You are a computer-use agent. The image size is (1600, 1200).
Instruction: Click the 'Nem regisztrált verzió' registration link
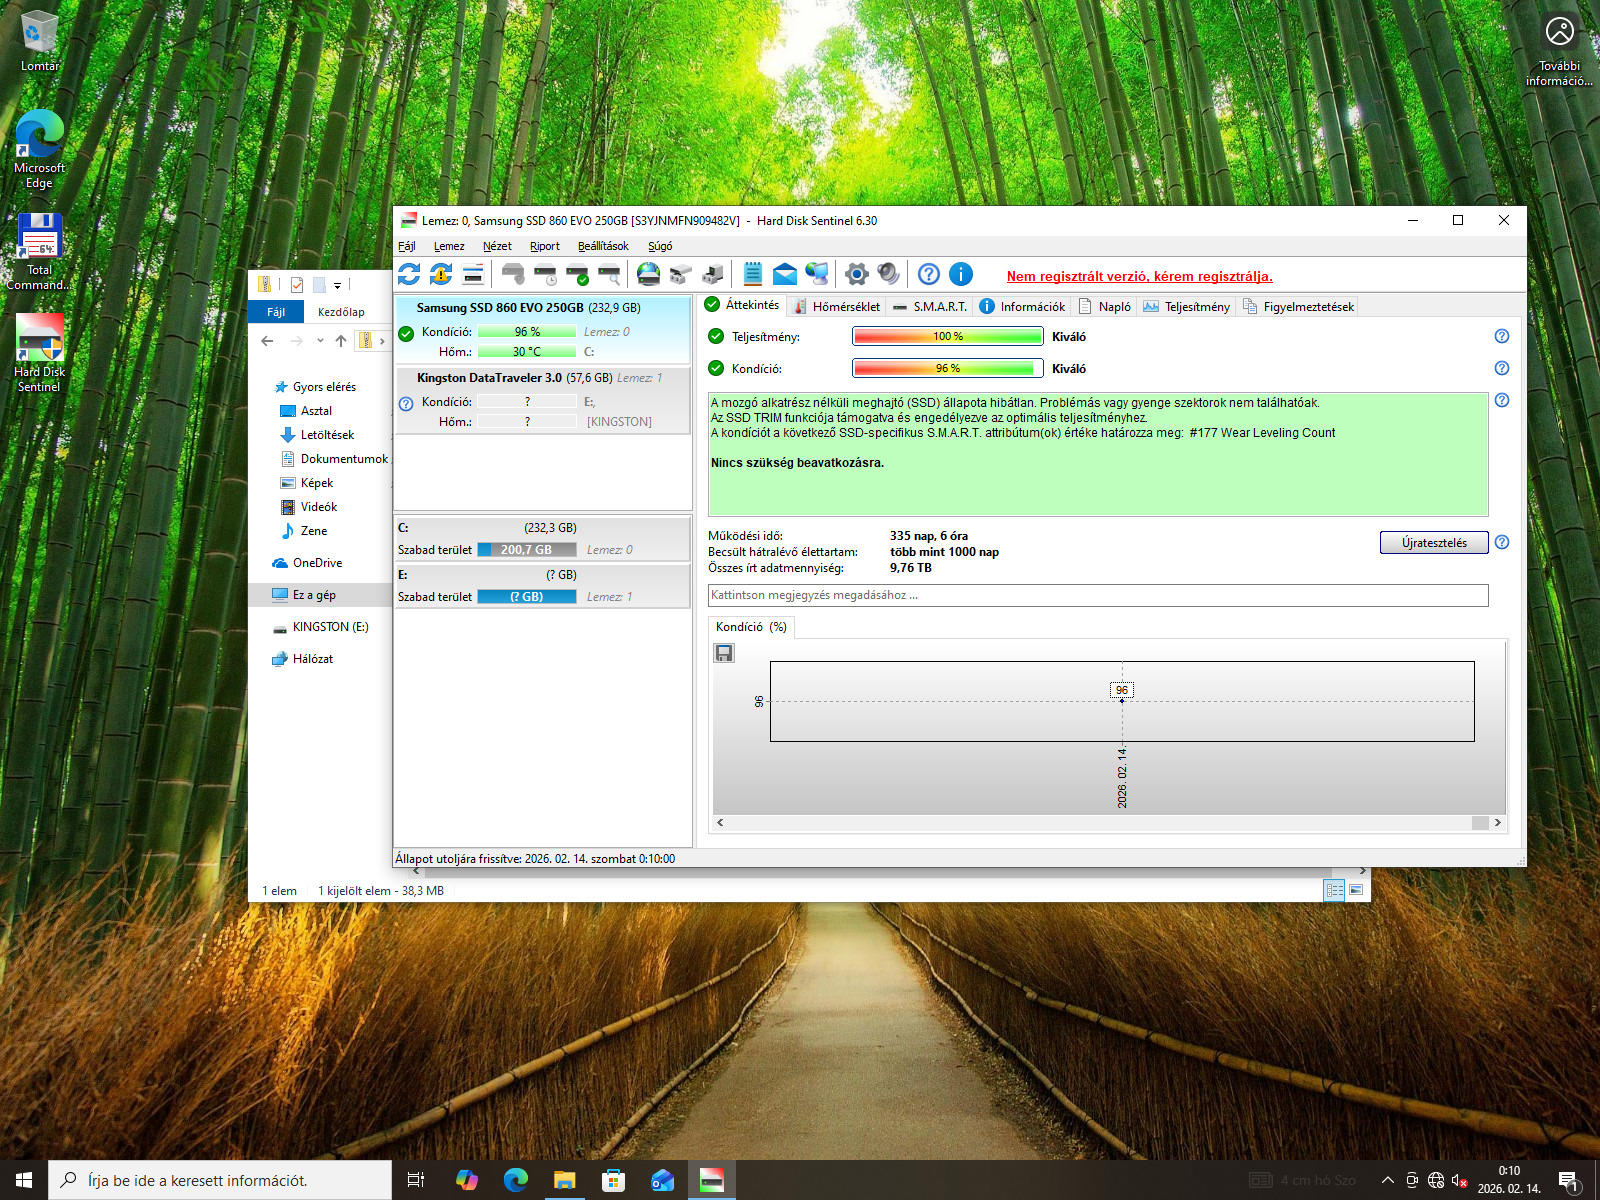[1139, 277]
